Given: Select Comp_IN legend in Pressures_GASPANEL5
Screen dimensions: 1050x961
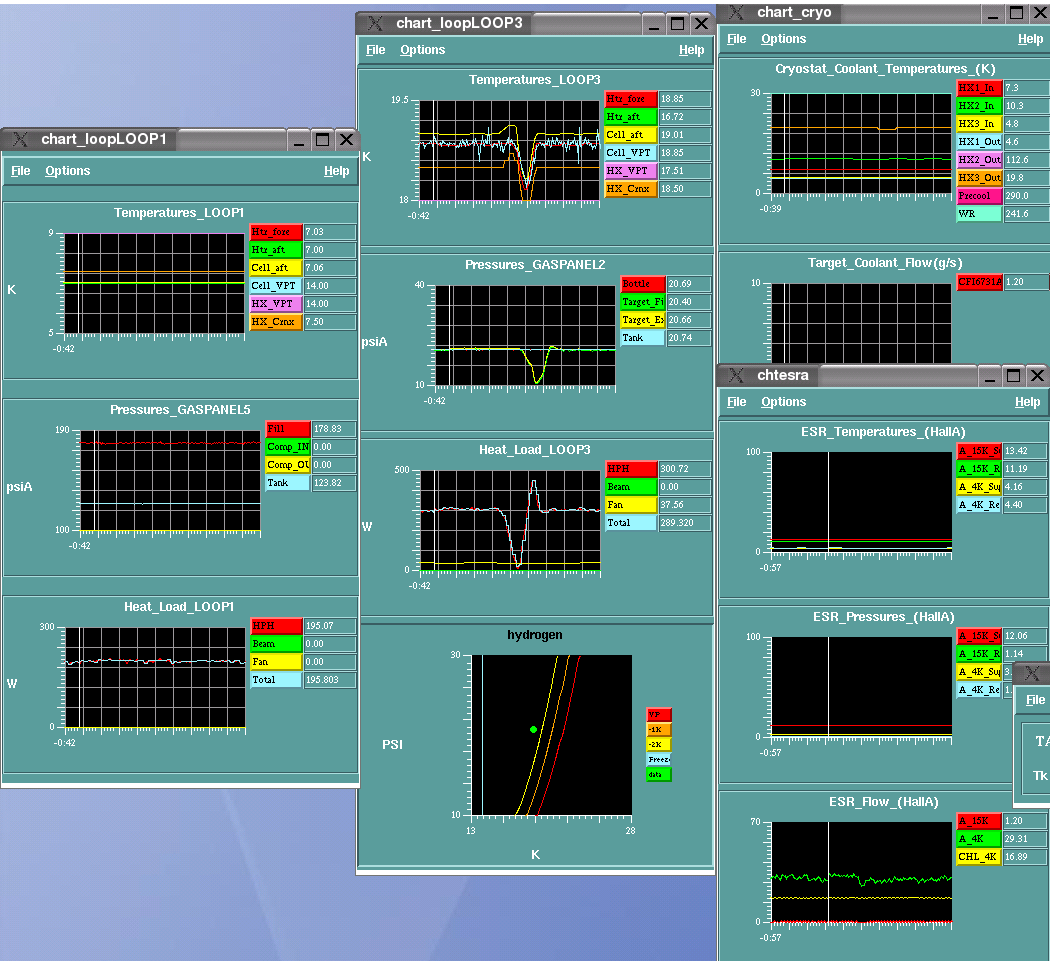Looking at the screenshot, I should [x=288, y=447].
